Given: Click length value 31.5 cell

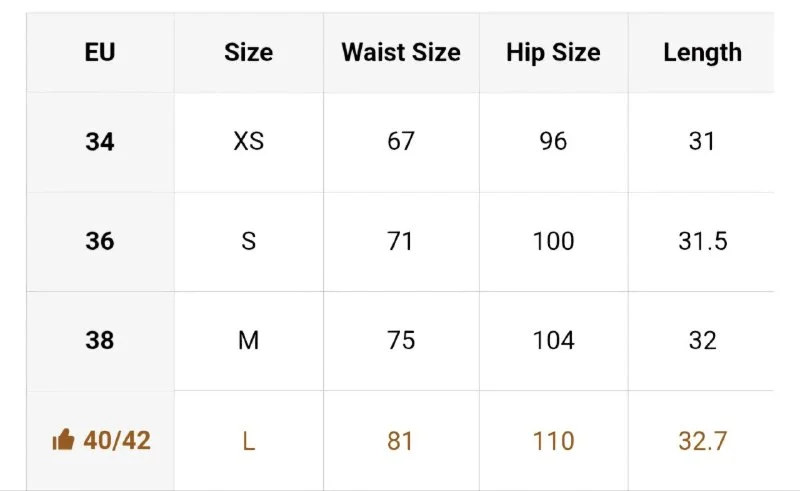Looking at the screenshot, I should [x=702, y=241].
